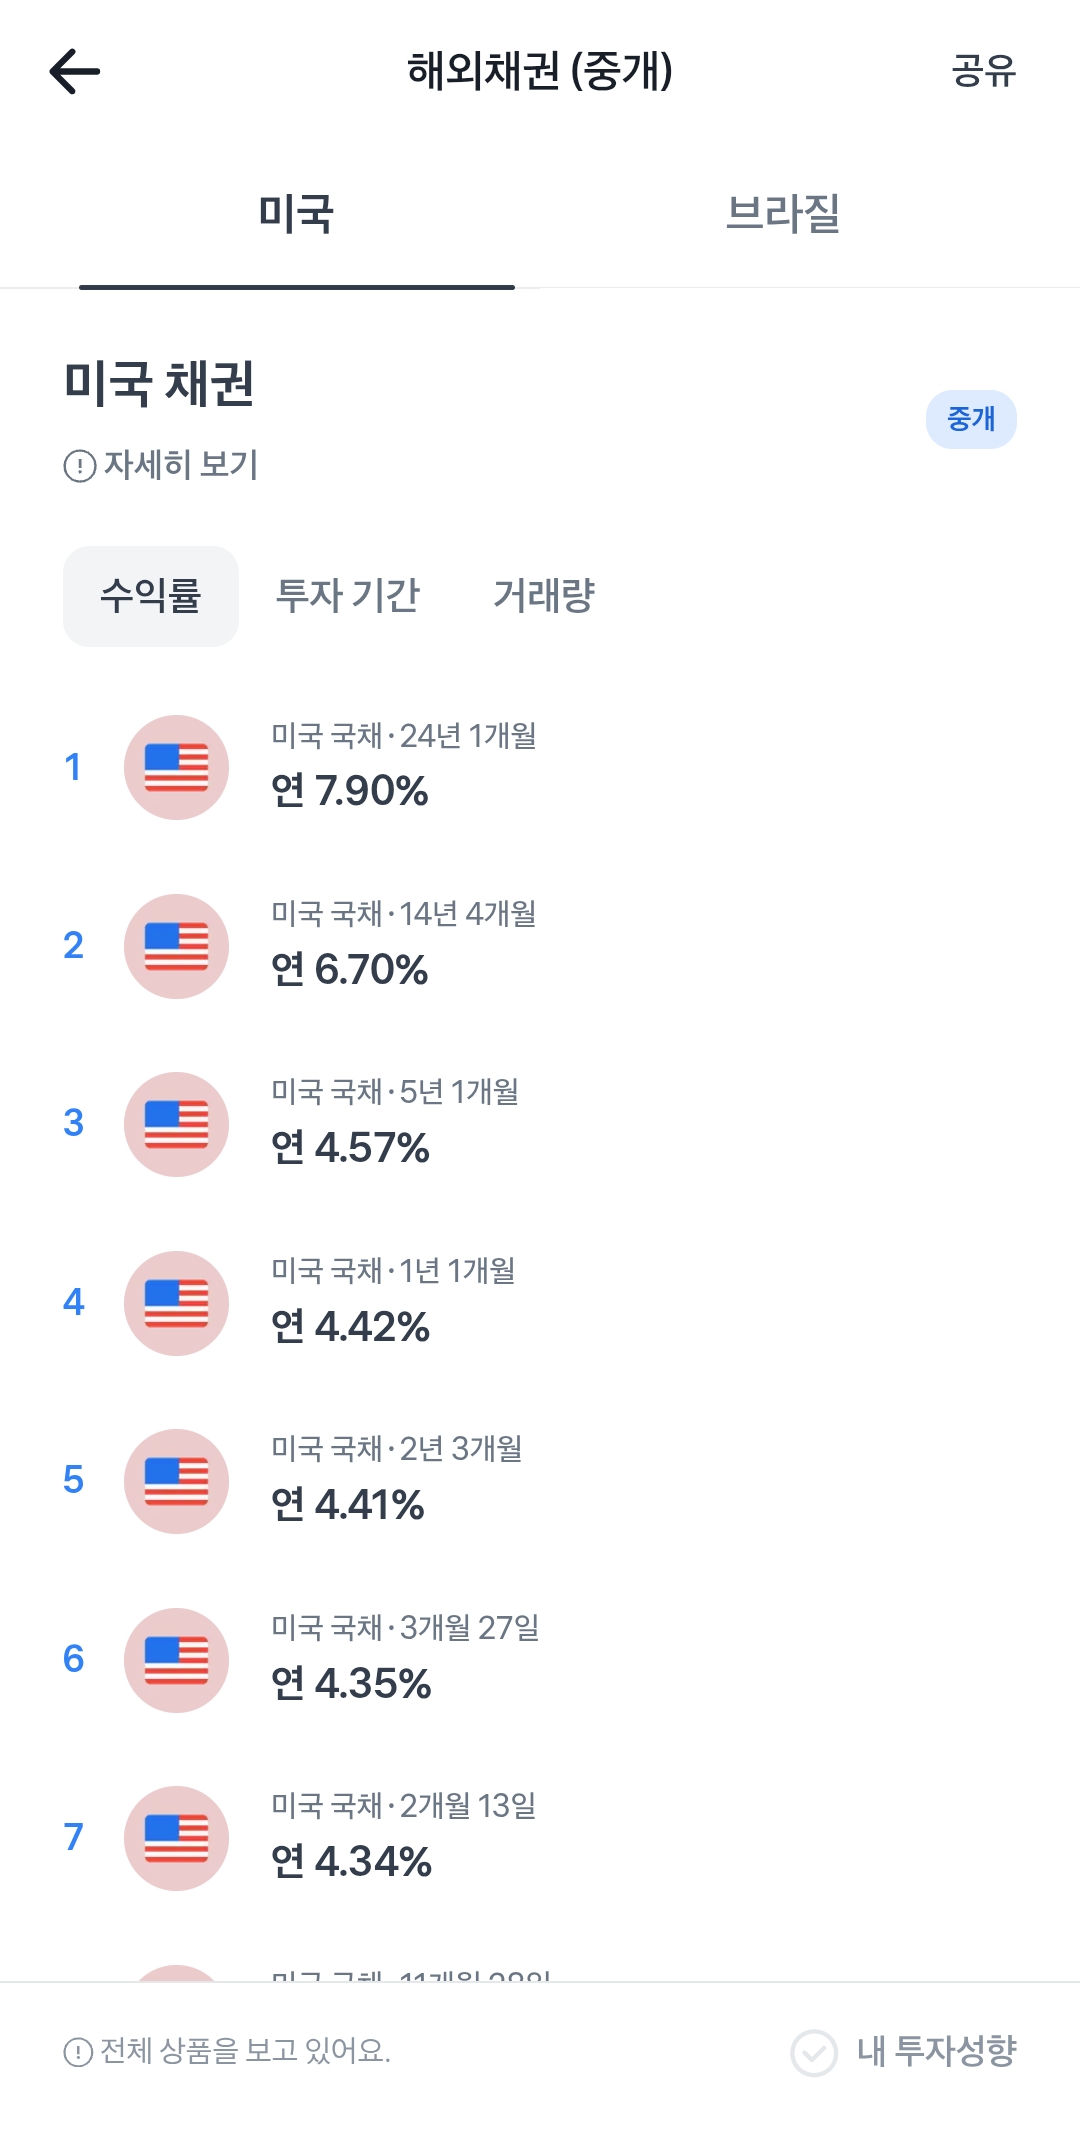Tap US flag icon for 4.41% bond
Image resolution: width=1080 pixels, height=2133 pixels.
(177, 1481)
